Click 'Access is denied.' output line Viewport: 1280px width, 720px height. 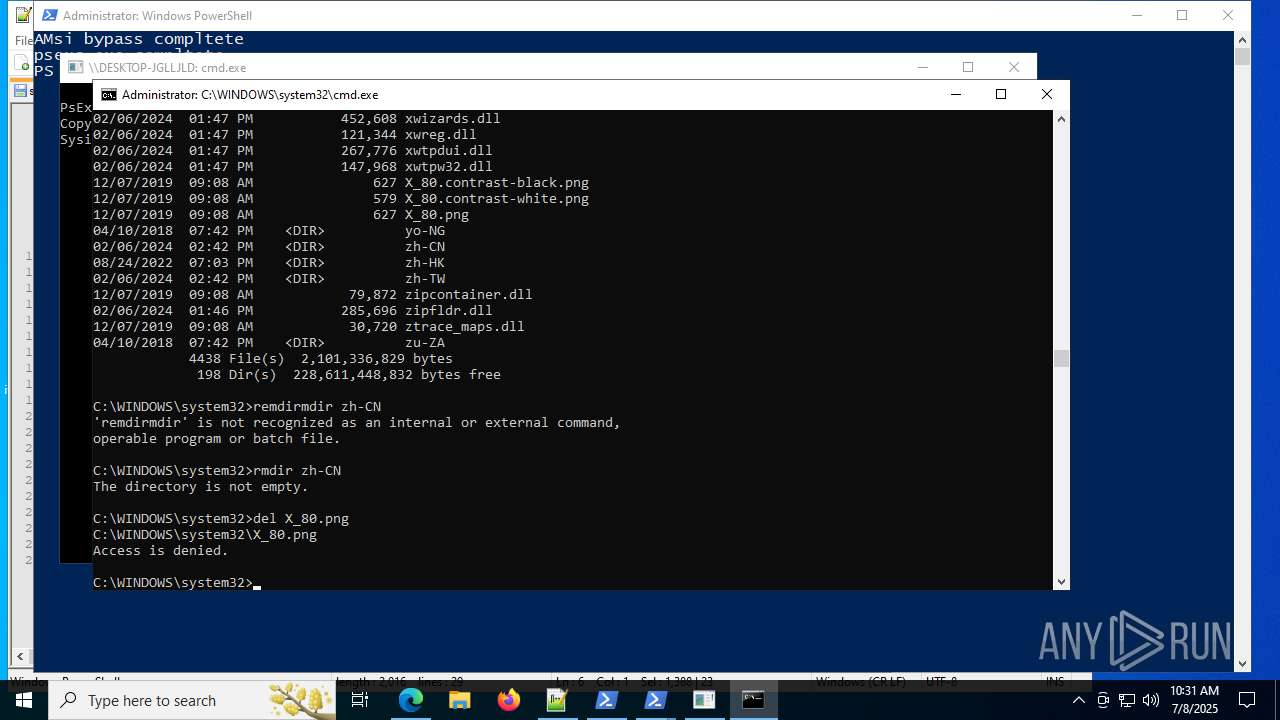click(x=161, y=550)
